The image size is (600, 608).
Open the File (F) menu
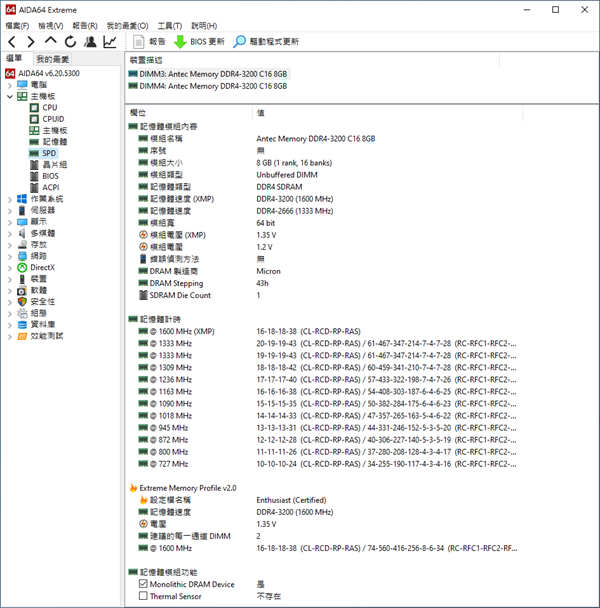click(x=17, y=26)
